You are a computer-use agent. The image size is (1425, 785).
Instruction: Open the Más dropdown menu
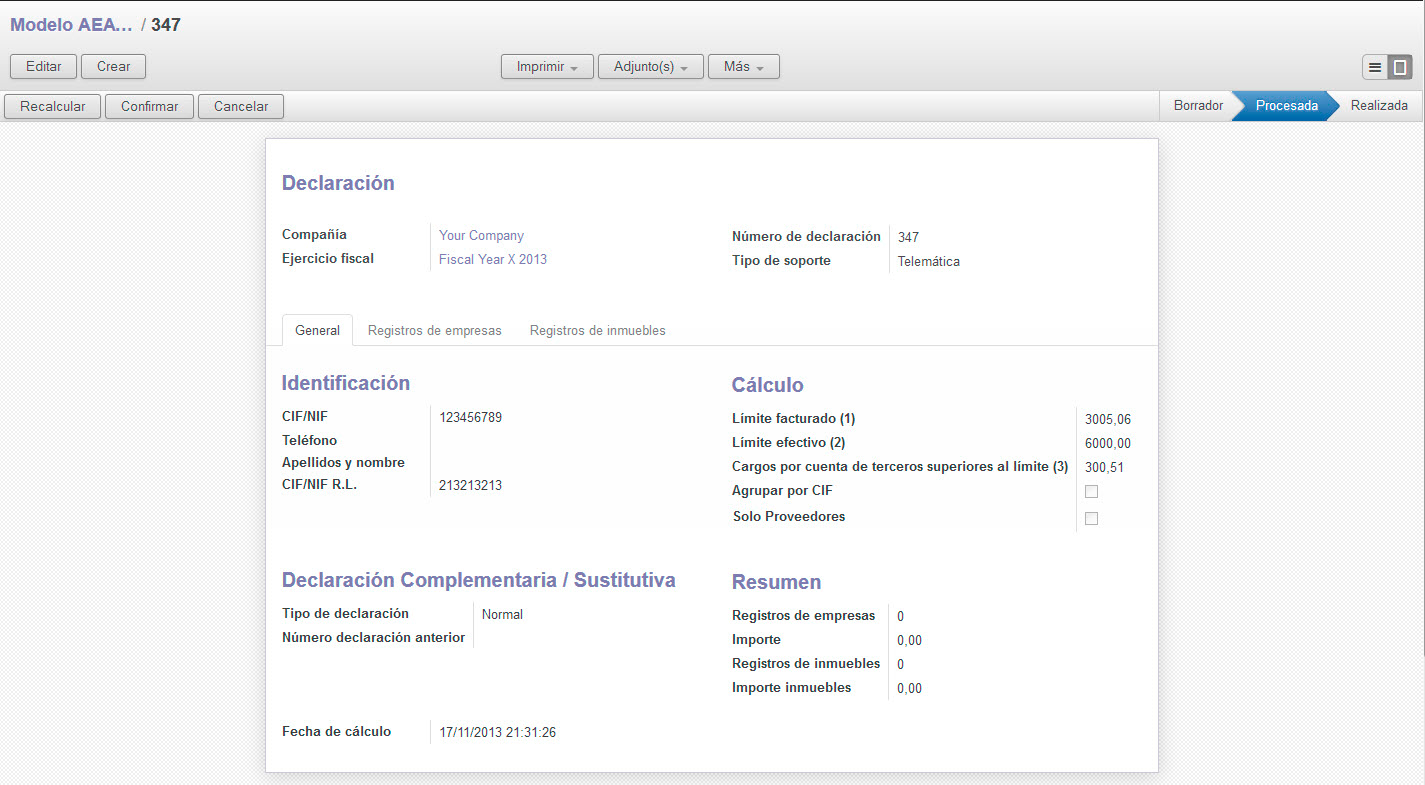(x=743, y=67)
